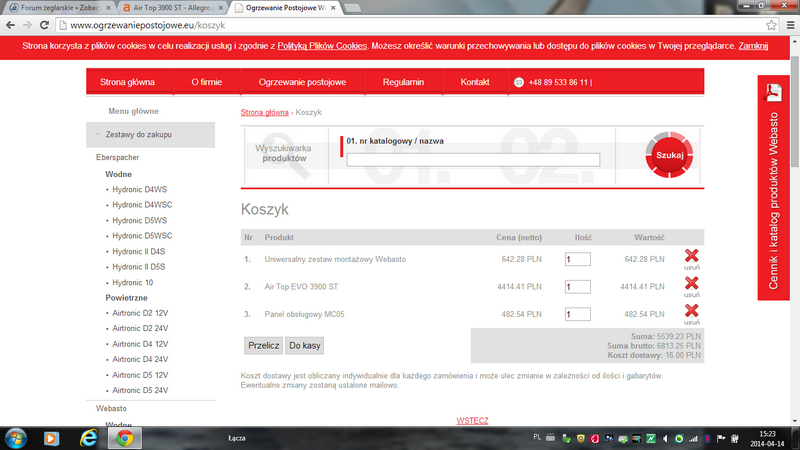Click the Przelicz button
The image size is (800, 450).
pyautogui.click(x=263, y=345)
